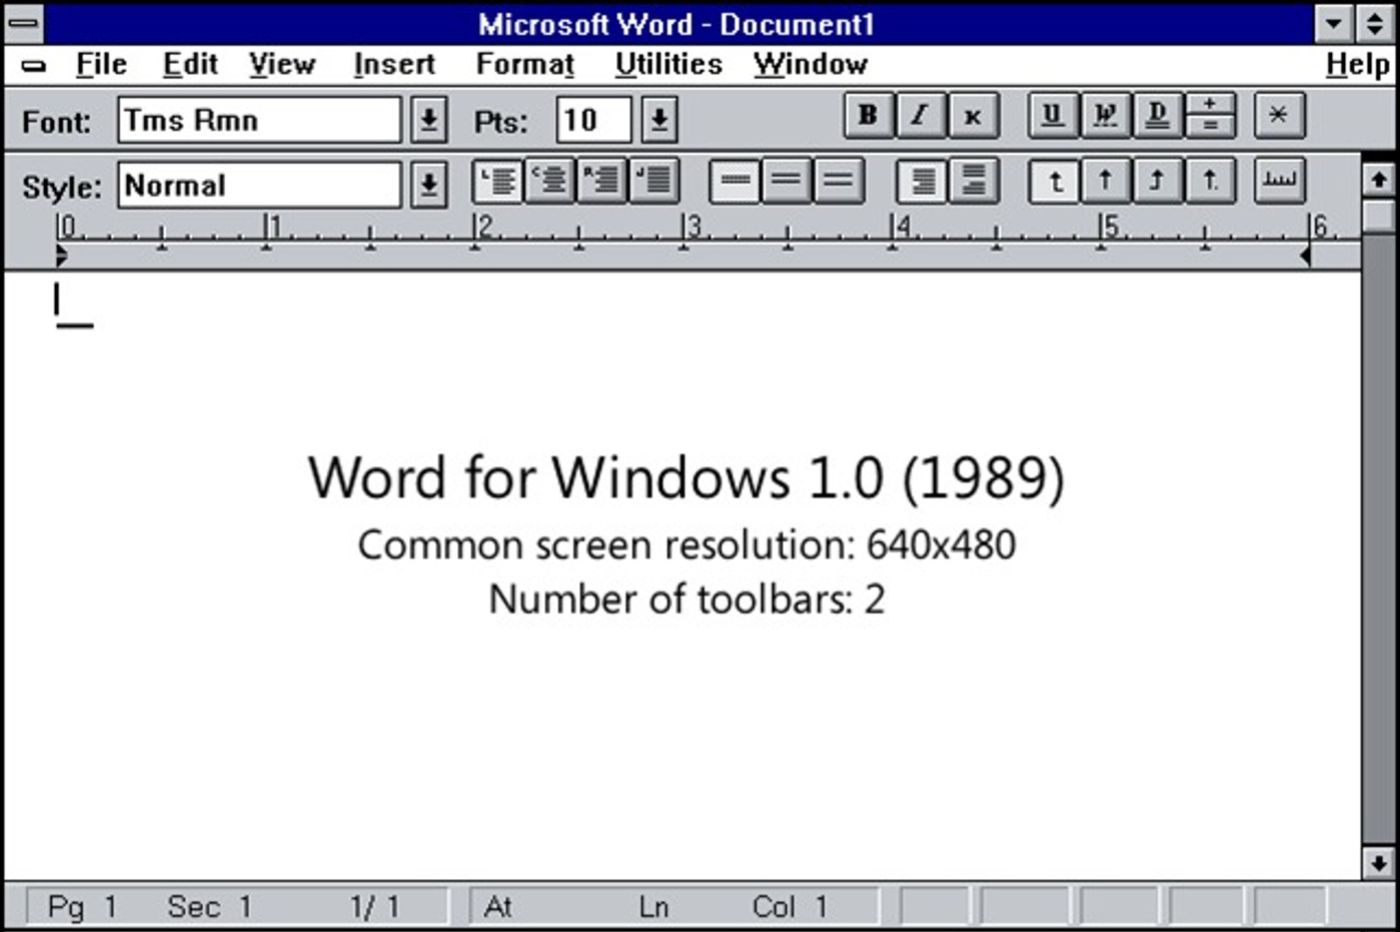Screen dimensions: 1400x932
Task: Click "Sec 1" in status bar
Action: coord(209,907)
